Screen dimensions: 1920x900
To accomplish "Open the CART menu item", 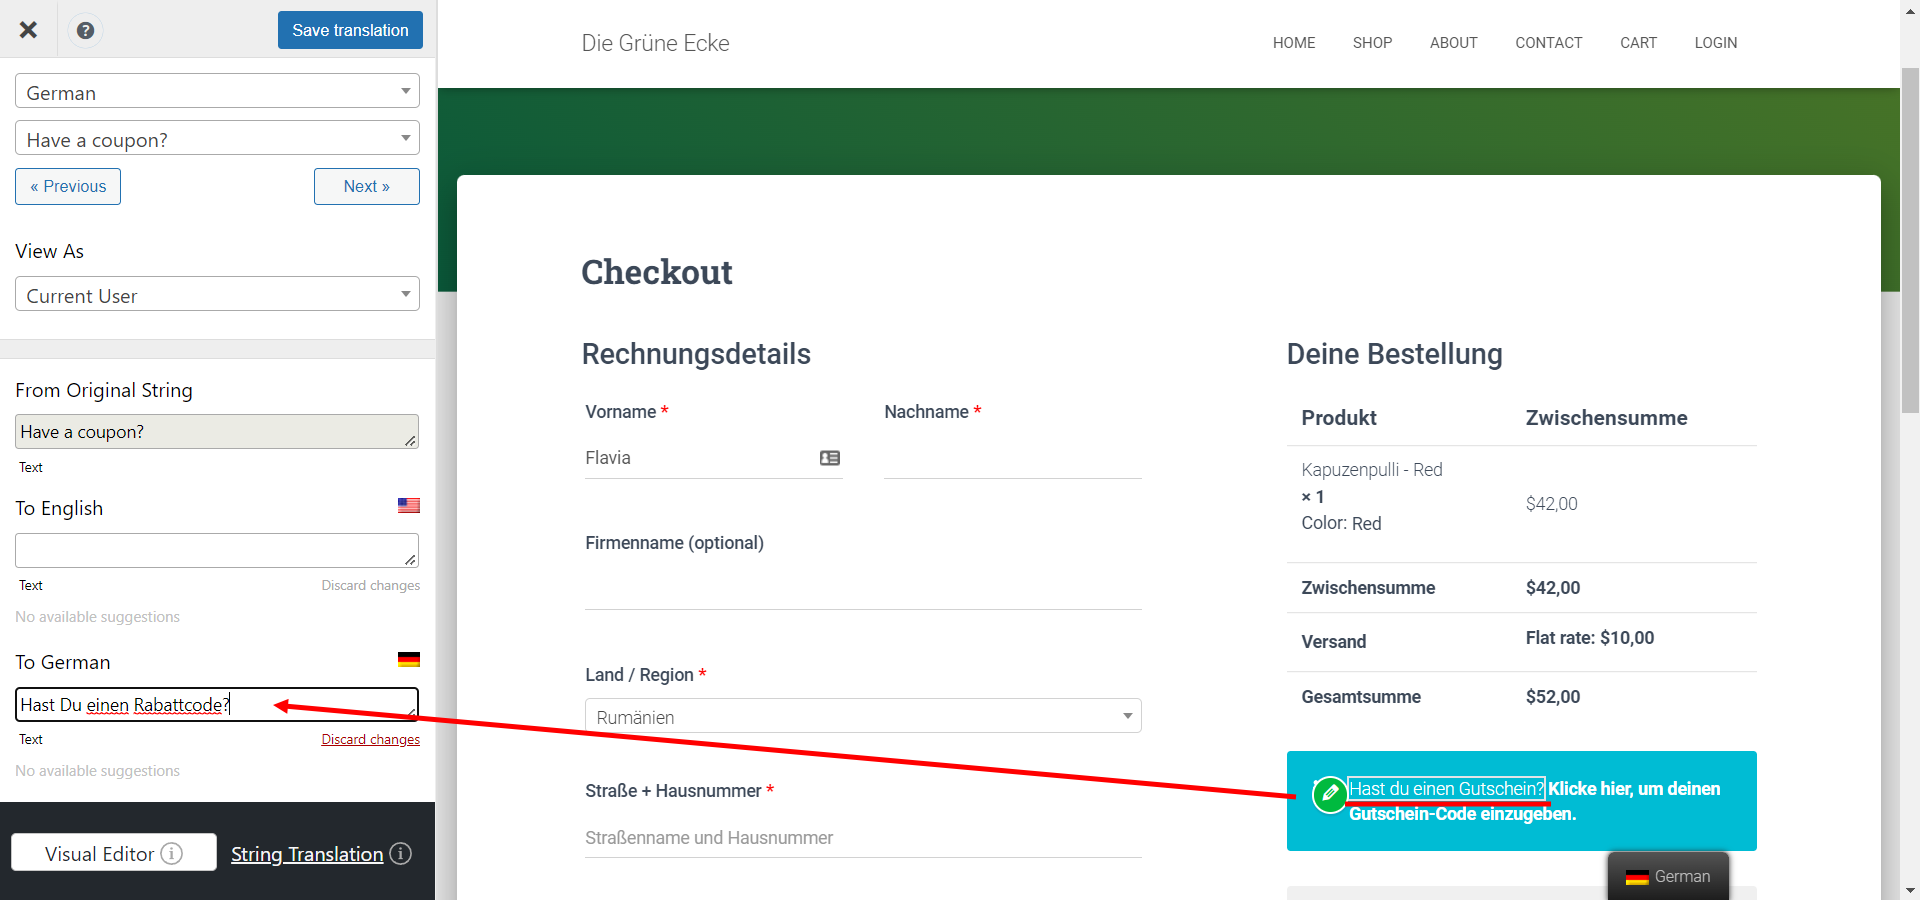I will click(x=1638, y=43).
